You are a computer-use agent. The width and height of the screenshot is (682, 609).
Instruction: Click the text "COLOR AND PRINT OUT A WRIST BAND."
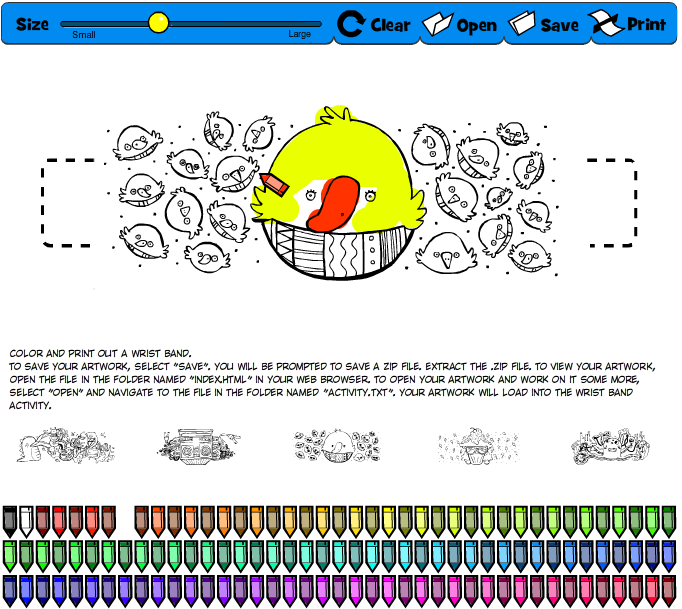(x=100, y=353)
